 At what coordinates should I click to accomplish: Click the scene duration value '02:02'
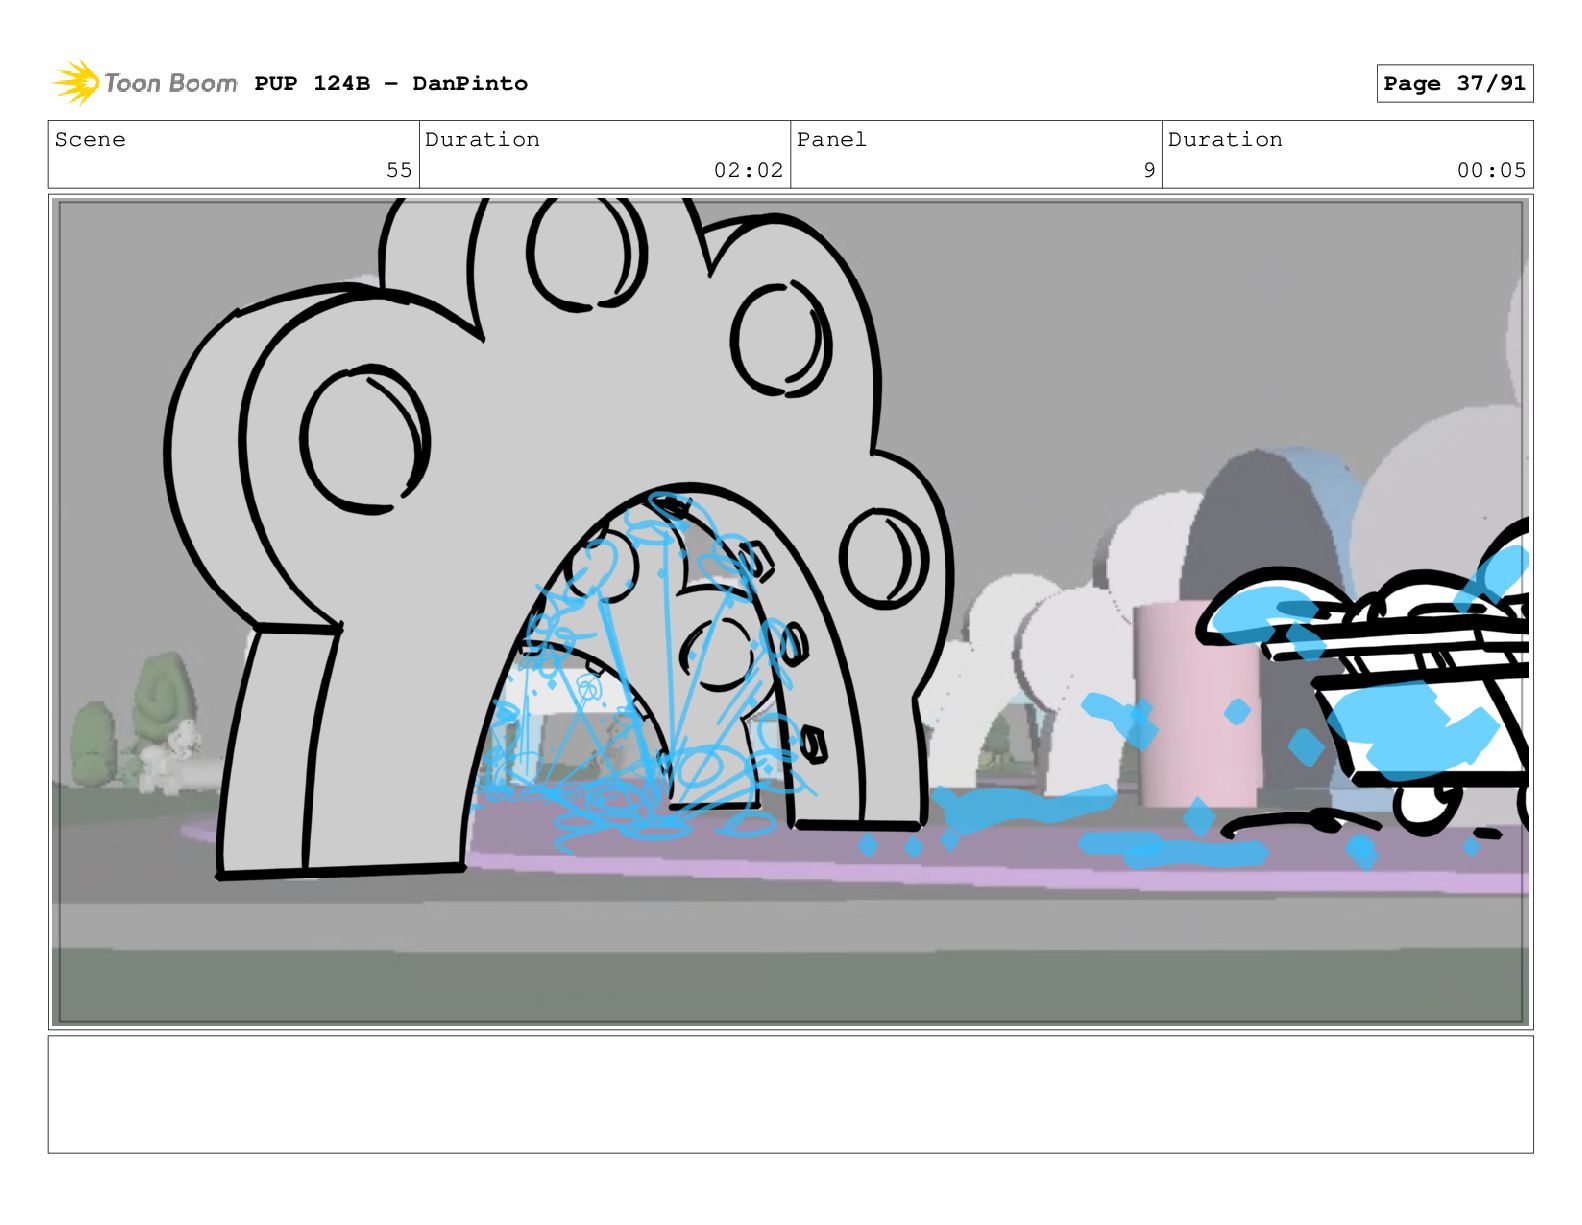(x=748, y=171)
